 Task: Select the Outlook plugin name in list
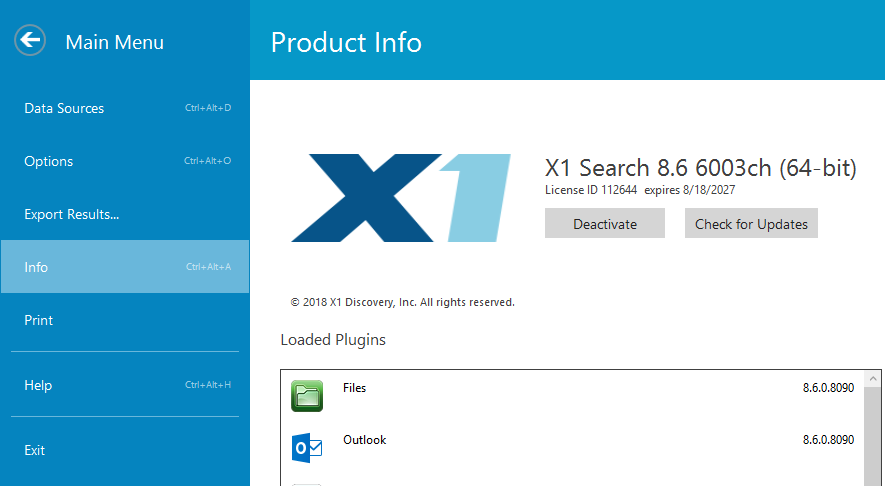[x=364, y=440]
